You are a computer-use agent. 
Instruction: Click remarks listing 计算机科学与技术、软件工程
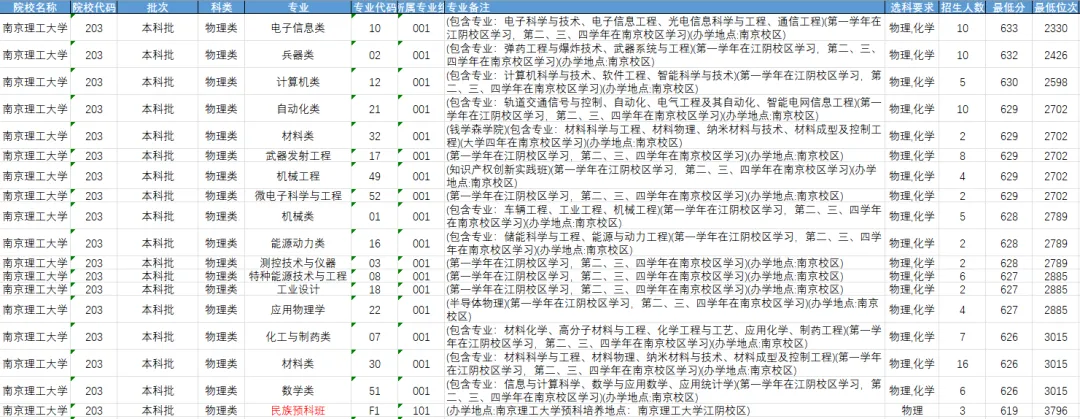tap(664, 82)
